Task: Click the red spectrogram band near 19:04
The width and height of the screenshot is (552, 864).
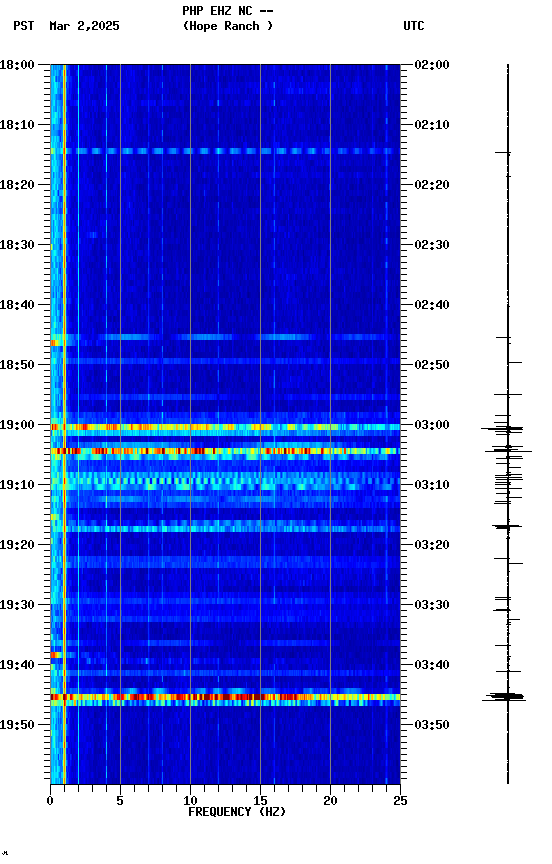Action: click(225, 451)
